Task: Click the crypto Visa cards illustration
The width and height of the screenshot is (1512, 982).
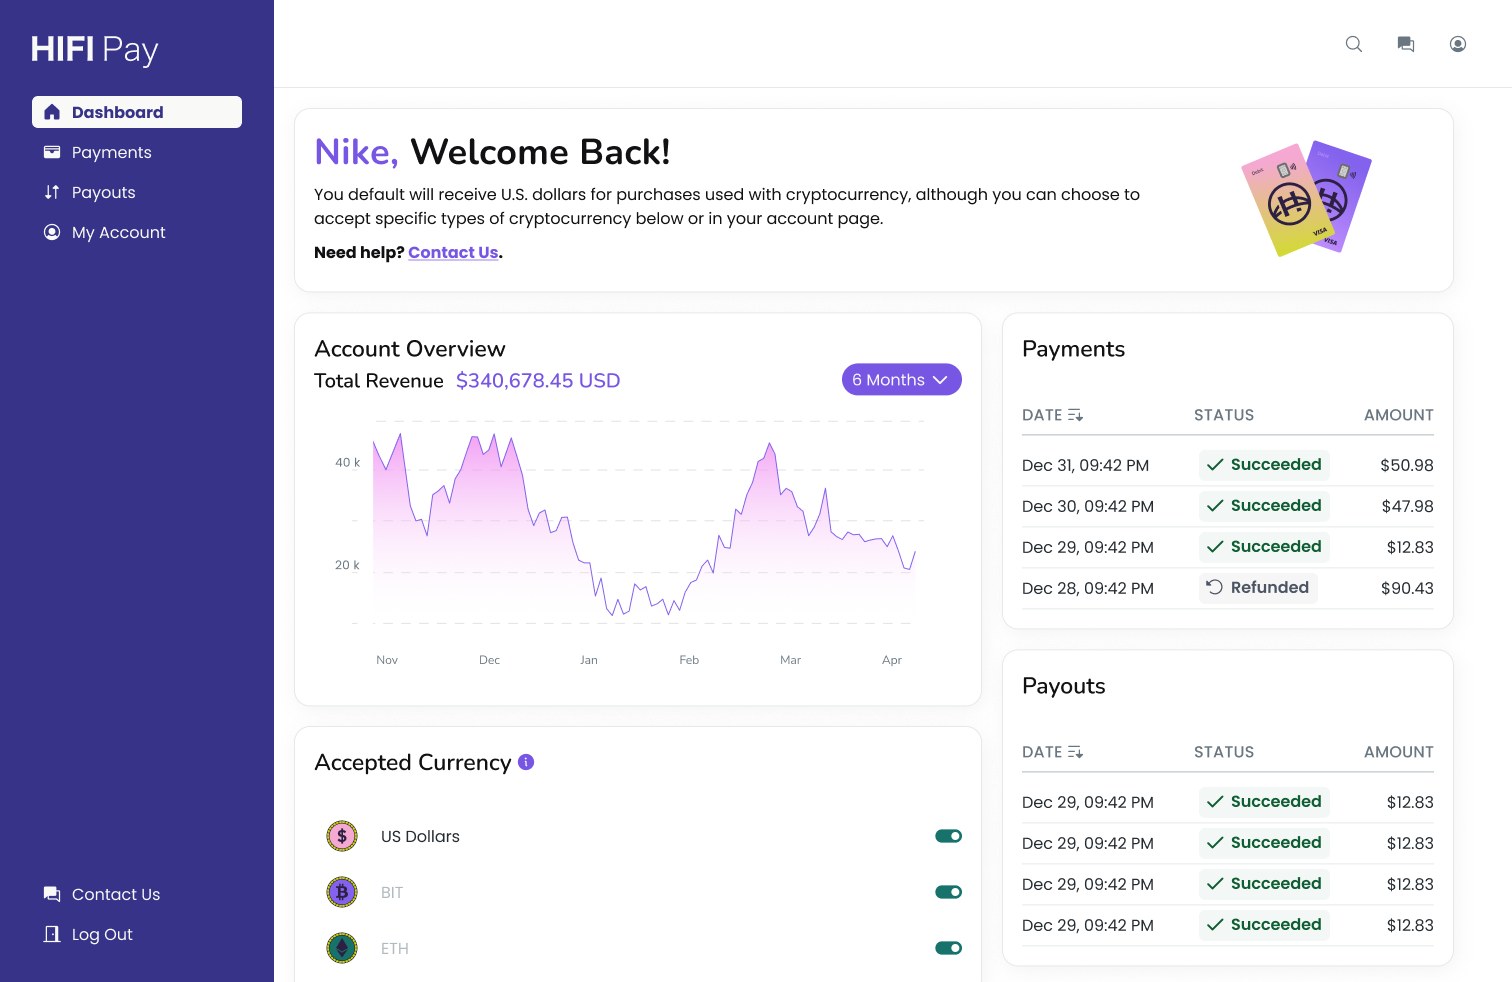Action: click(x=1306, y=198)
